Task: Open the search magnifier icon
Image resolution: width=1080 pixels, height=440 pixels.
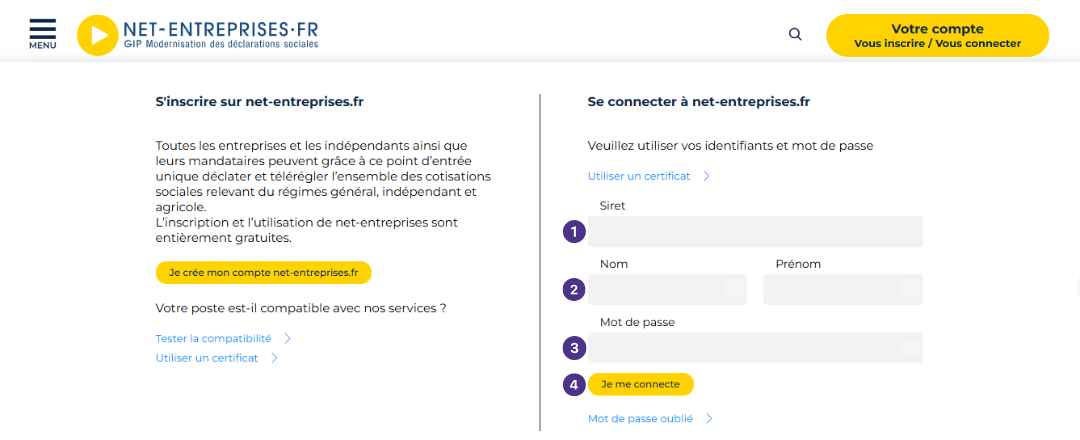Action: point(795,34)
